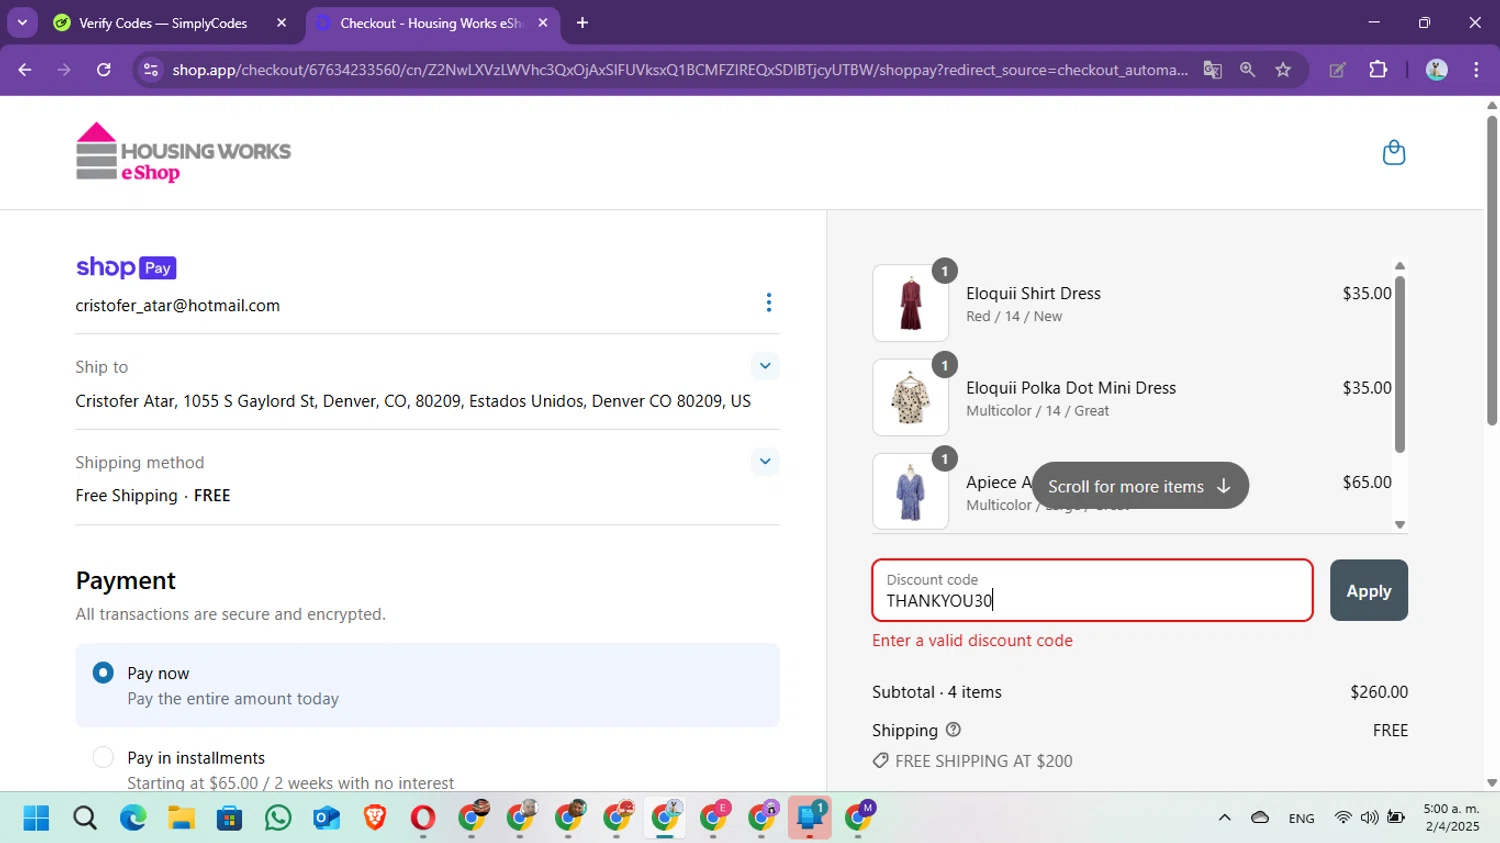The image size is (1500, 843).
Task: Open the Chrome three-dot menu
Action: pyautogui.click(x=1476, y=70)
